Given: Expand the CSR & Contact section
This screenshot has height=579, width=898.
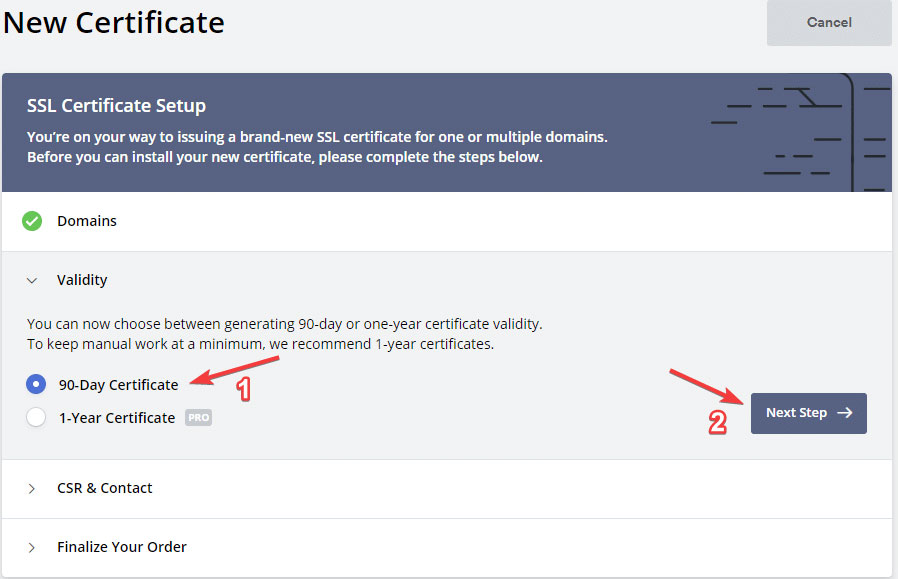Looking at the screenshot, I should coord(105,488).
